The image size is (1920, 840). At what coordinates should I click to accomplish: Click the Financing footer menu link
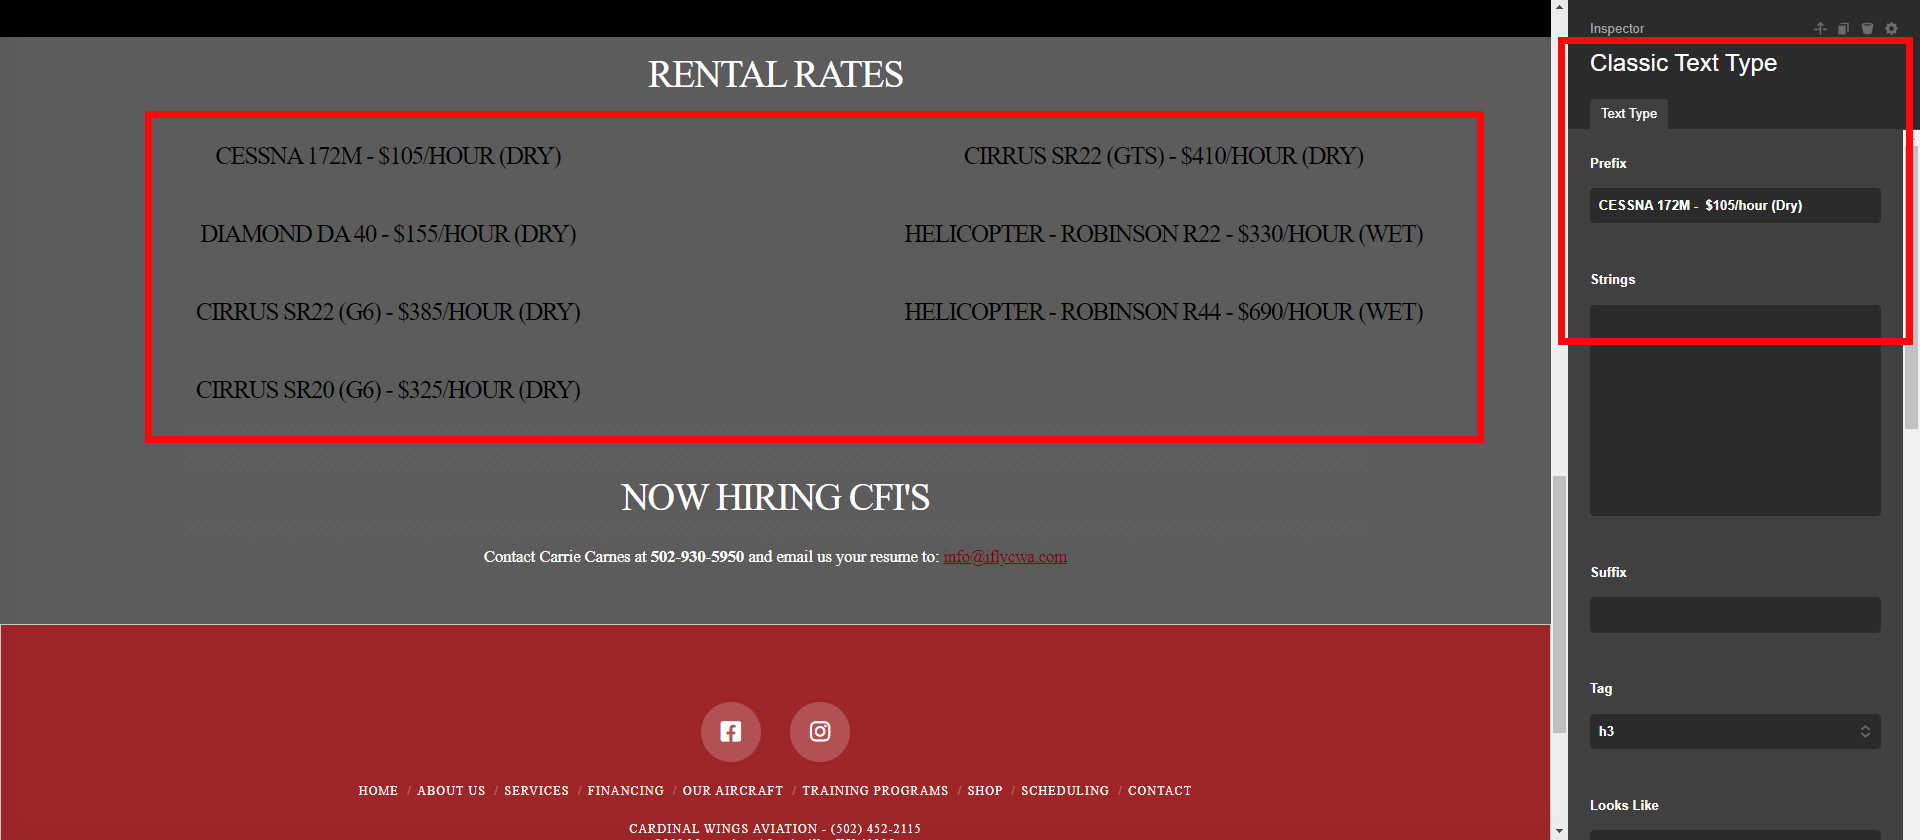(x=625, y=791)
